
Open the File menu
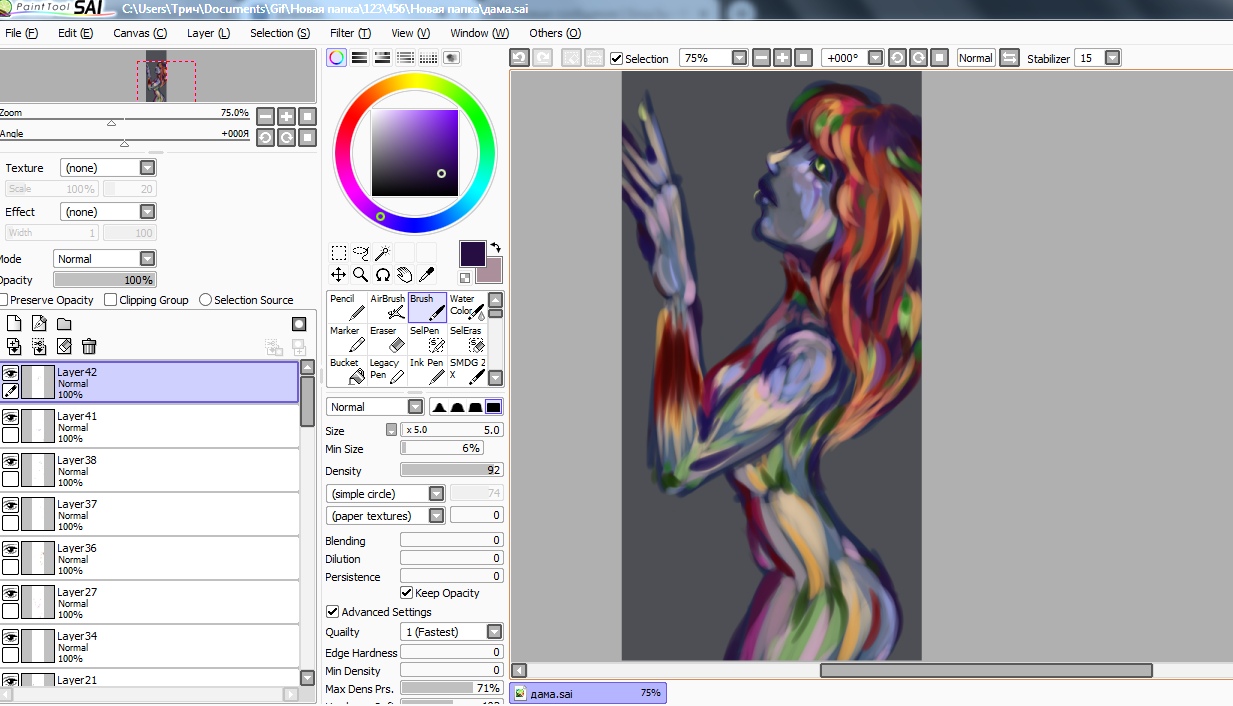click(21, 33)
